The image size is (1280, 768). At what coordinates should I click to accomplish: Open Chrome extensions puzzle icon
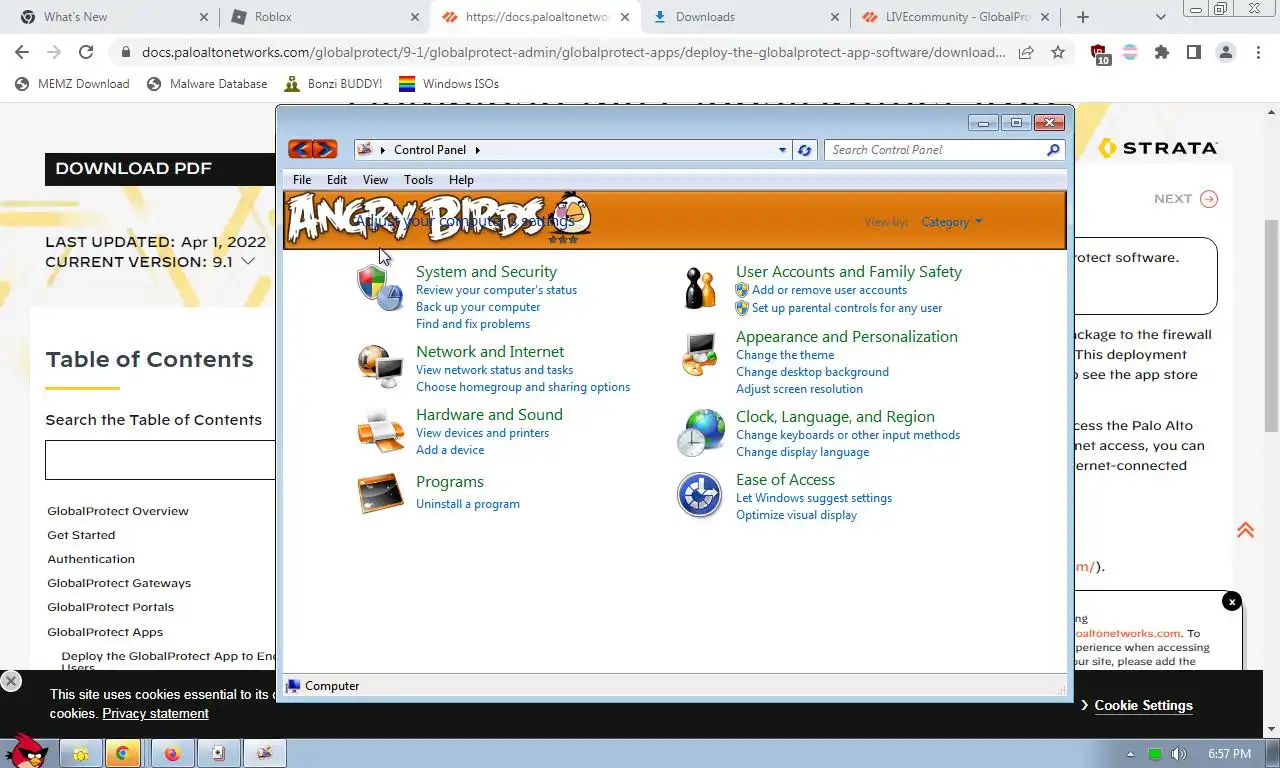[1162, 52]
